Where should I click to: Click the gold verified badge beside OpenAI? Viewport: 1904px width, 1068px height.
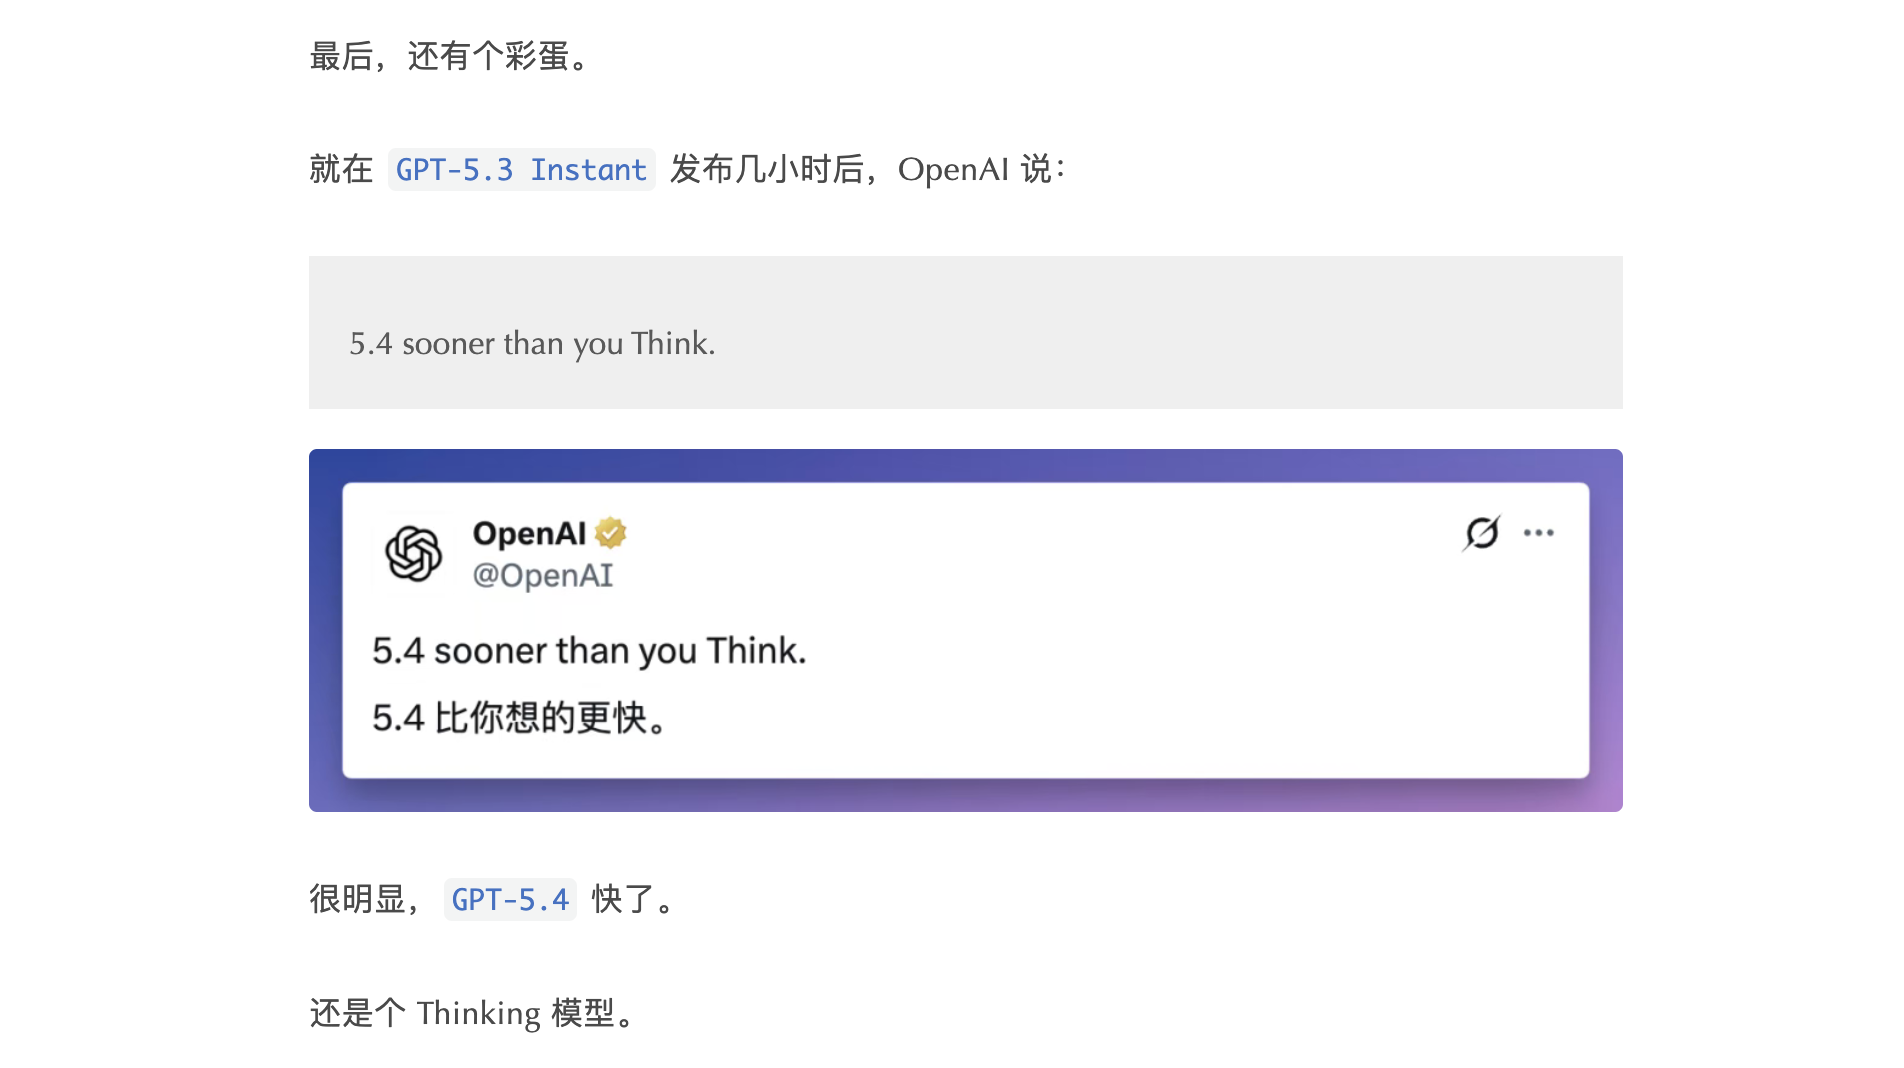pyautogui.click(x=610, y=533)
